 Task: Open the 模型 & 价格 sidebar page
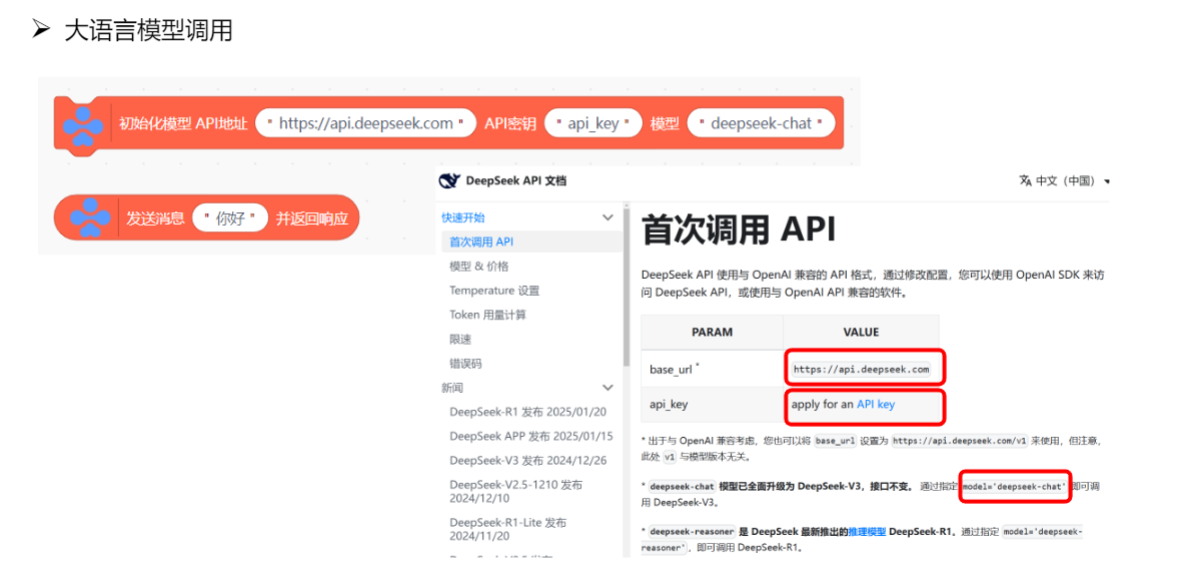(479, 266)
